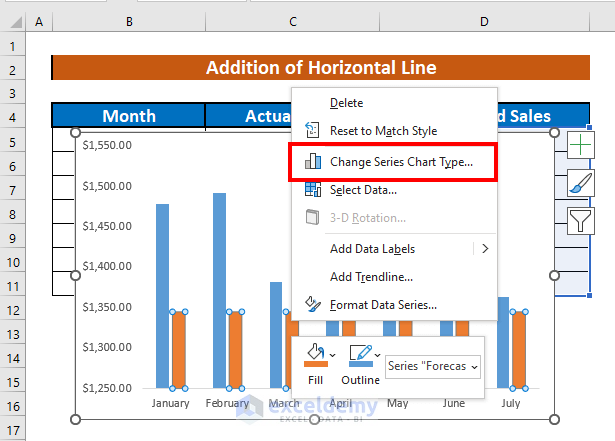Open the Chart Filters funnel button
Image resolution: width=615 pixels, height=441 pixels.
click(x=581, y=219)
